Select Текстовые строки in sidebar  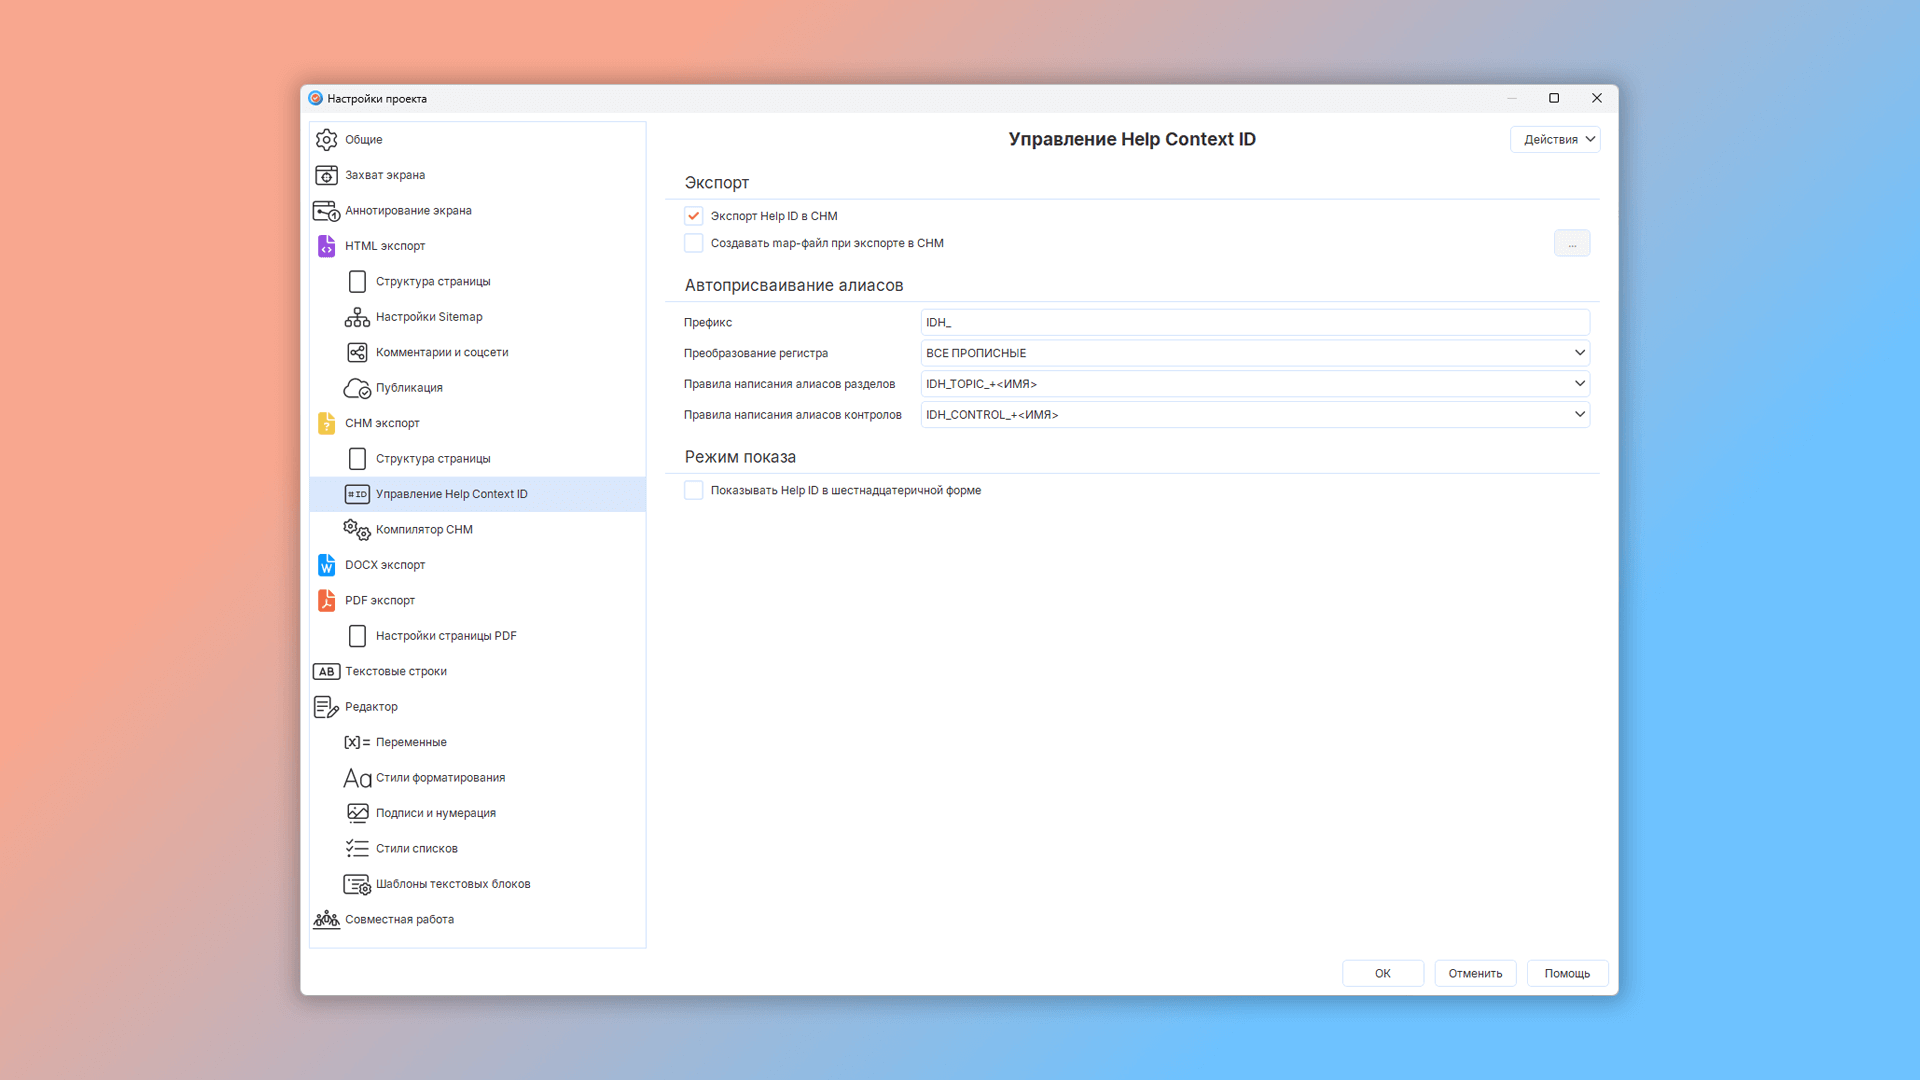click(396, 671)
